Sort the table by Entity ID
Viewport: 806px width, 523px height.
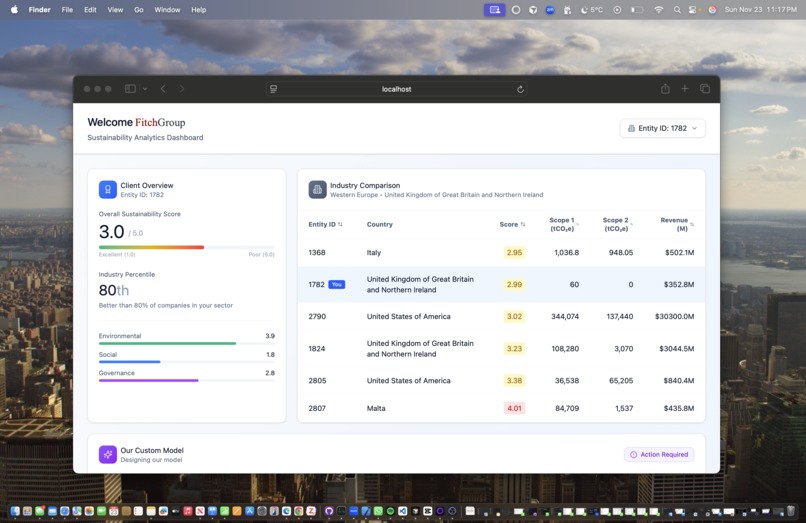pyautogui.click(x=325, y=224)
